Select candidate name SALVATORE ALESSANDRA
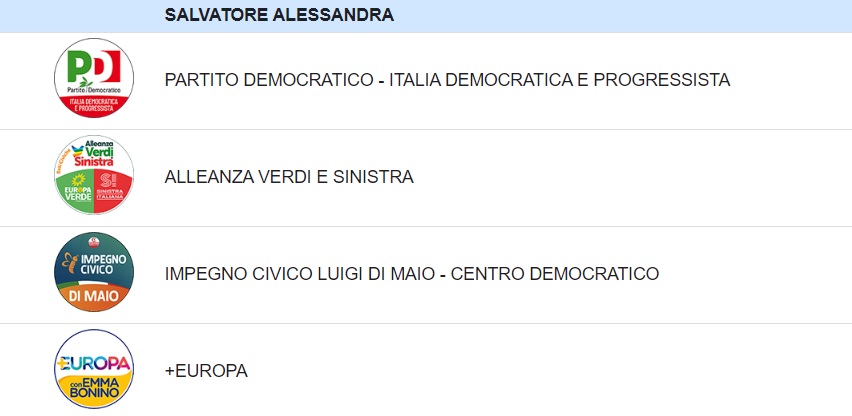 (x=279, y=15)
